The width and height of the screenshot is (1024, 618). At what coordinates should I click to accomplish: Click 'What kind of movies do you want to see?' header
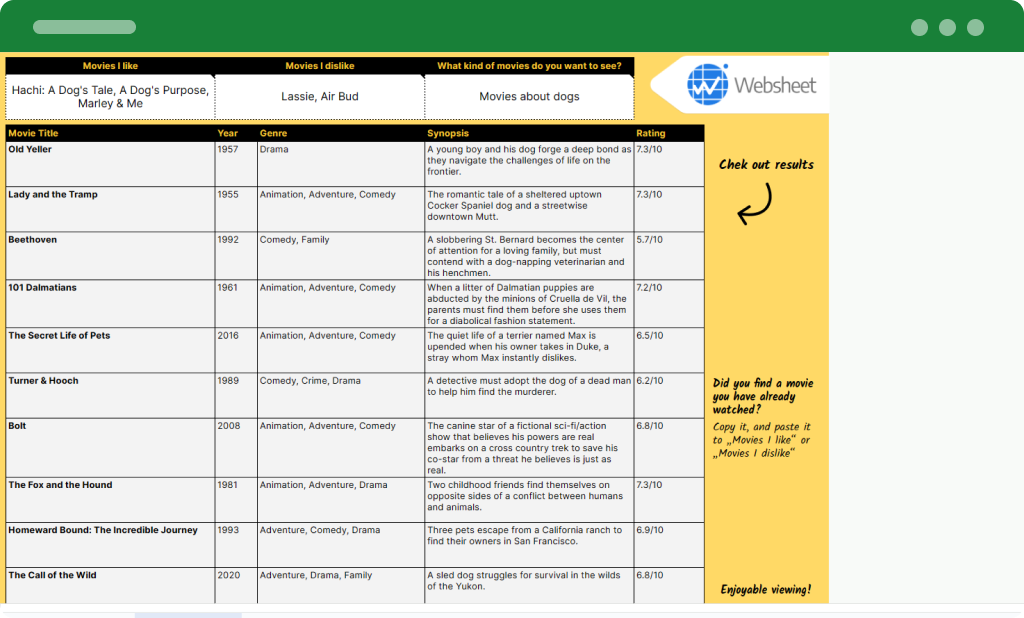tap(529, 66)
